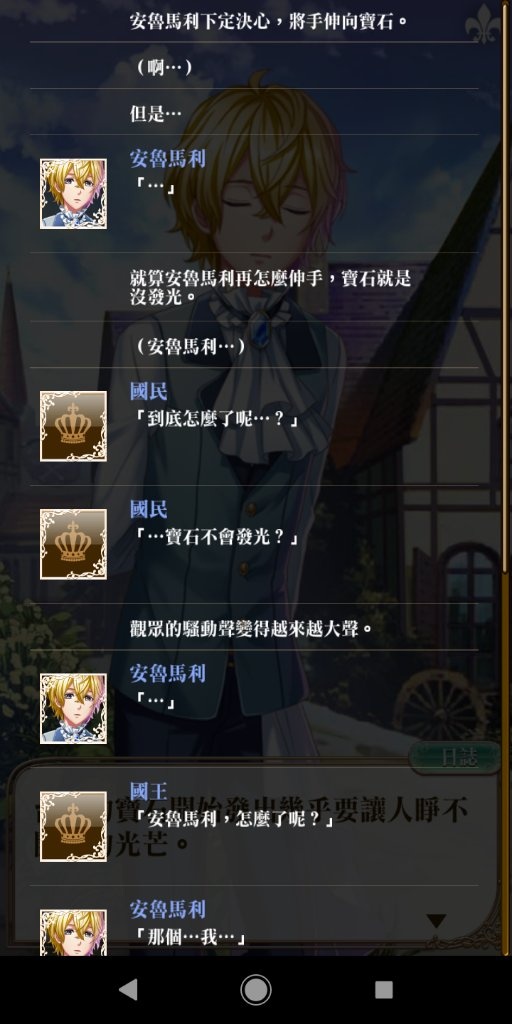This screenshot has width=512, height=1024.
Task: Select log line 安魯馬利下定決心，將手伸向寶石。
Action: point(268,21)
